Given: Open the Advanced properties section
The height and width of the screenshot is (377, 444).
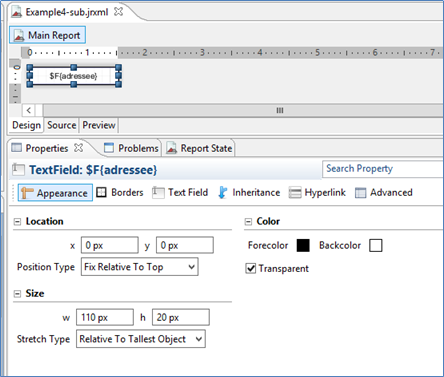Looking at the screenshot, I should click(384, 193).
